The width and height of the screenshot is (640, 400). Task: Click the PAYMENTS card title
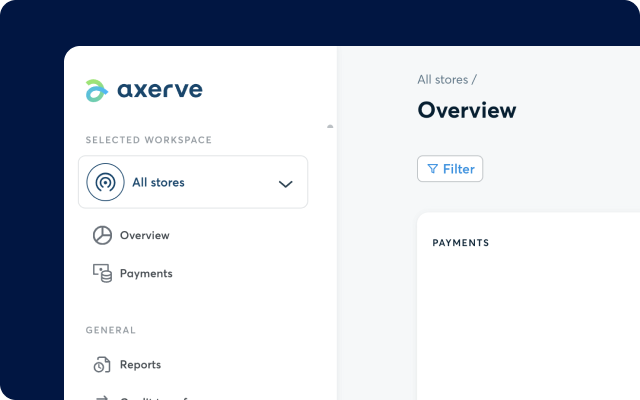460,243
